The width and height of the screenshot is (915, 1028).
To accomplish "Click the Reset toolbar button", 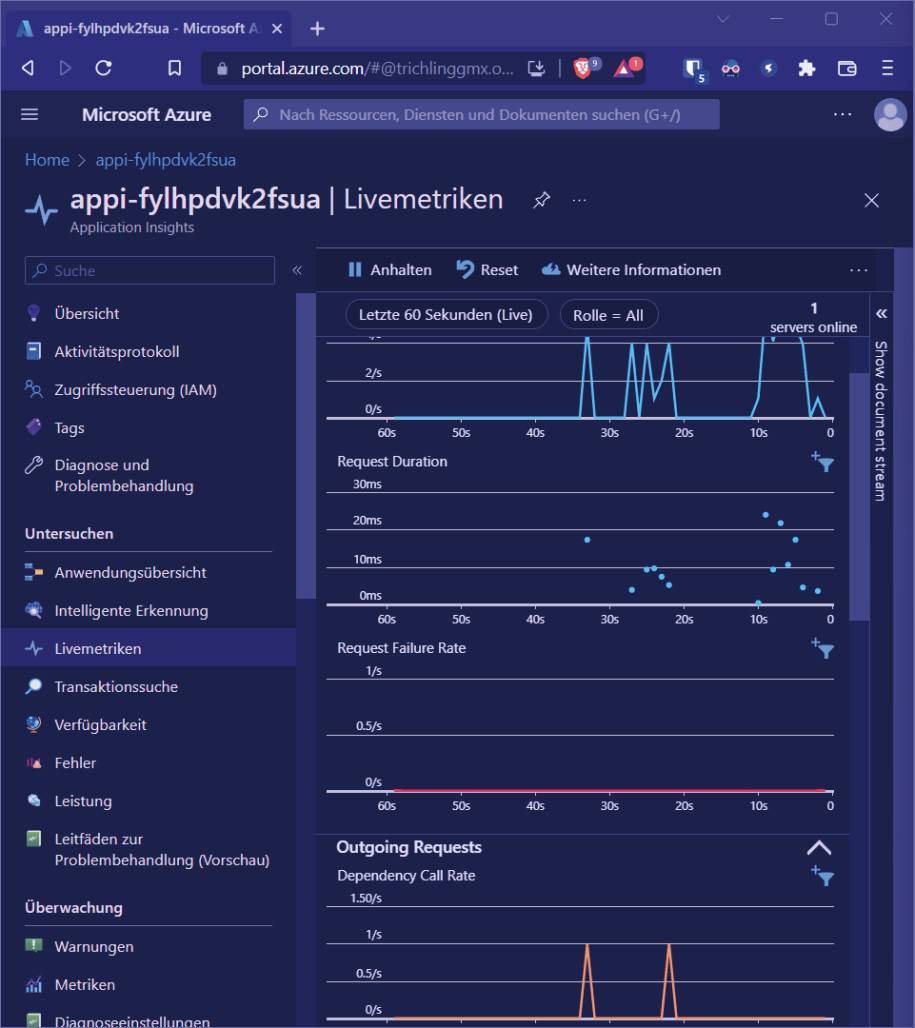I will click(487, 270).
